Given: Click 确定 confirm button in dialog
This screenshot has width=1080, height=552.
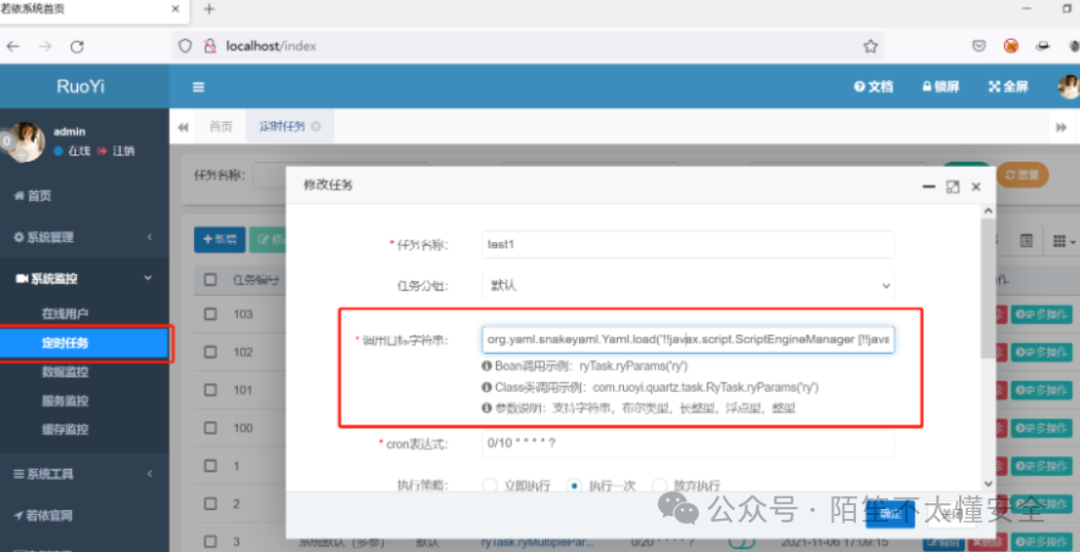Looking at the screenshot, I should 890,515.
